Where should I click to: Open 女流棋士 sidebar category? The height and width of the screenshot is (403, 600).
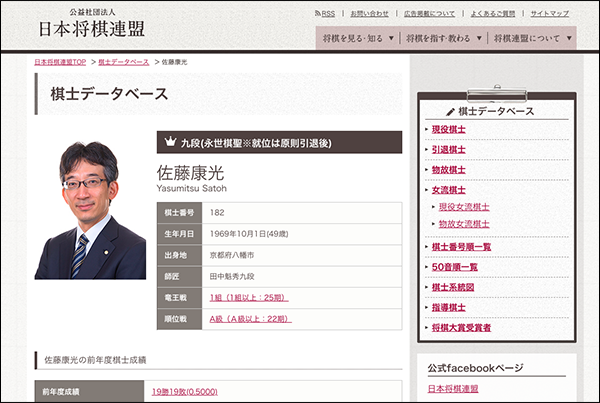[x=449, y=188]
